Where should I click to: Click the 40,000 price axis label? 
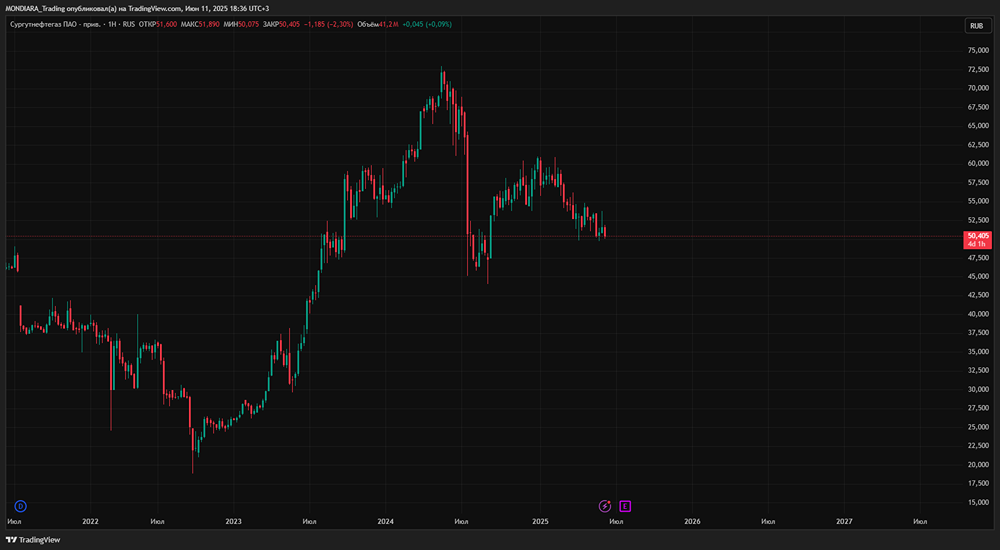(x=978, y=314)
